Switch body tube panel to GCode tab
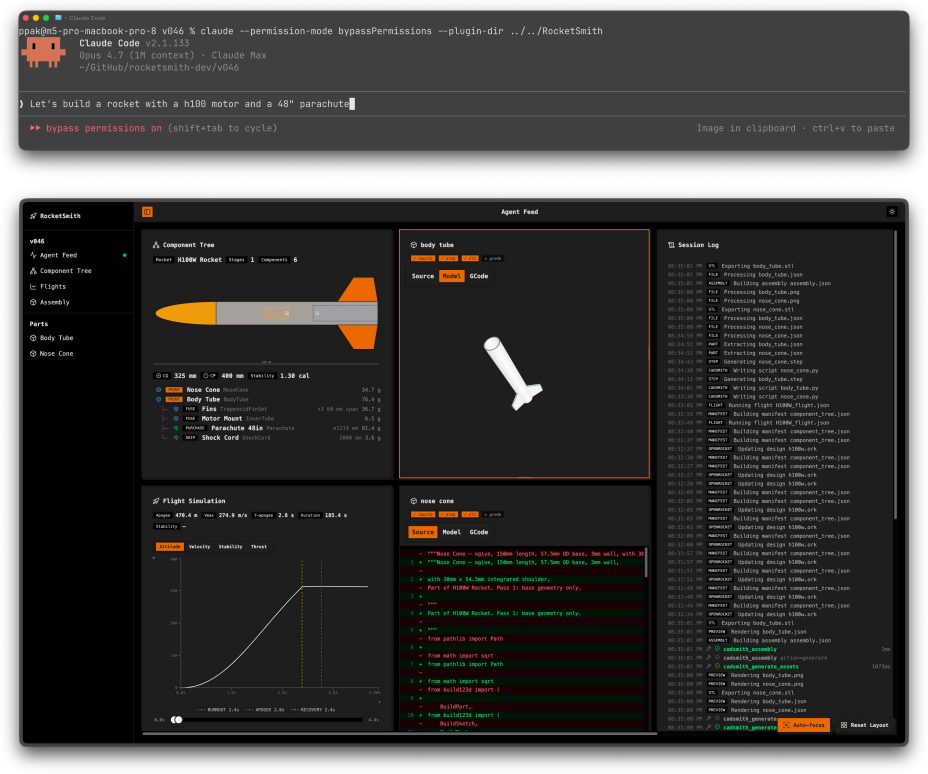 click(x=479, y=276)
